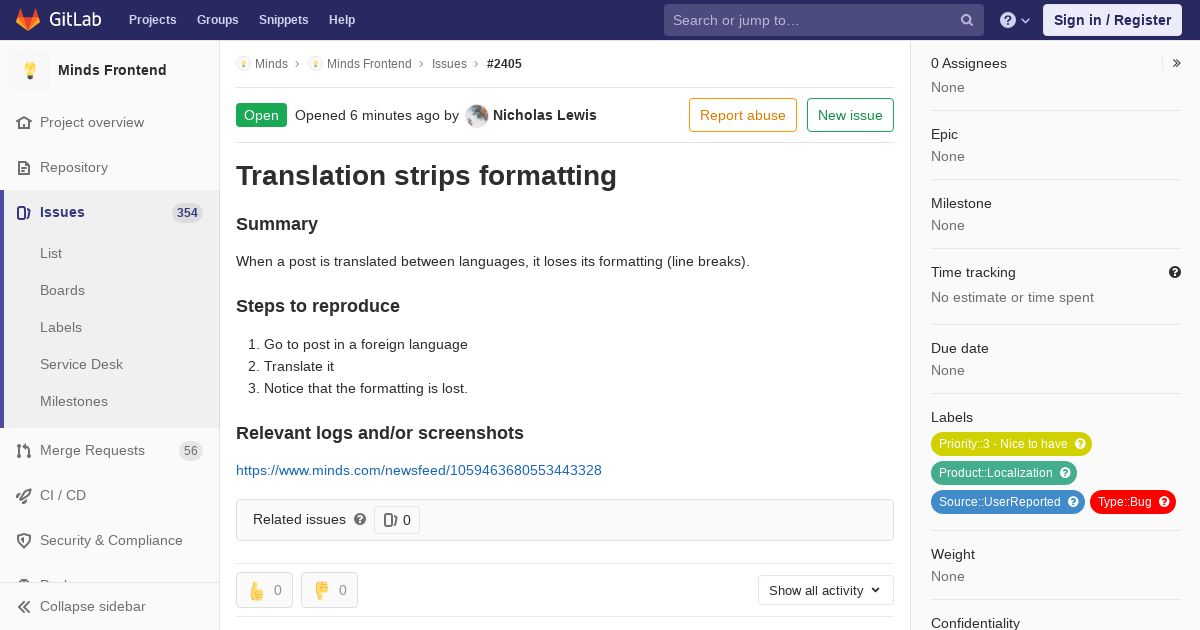Click the Time tracking help icon
1200x630 pixels.
(x=1175, y=272)
